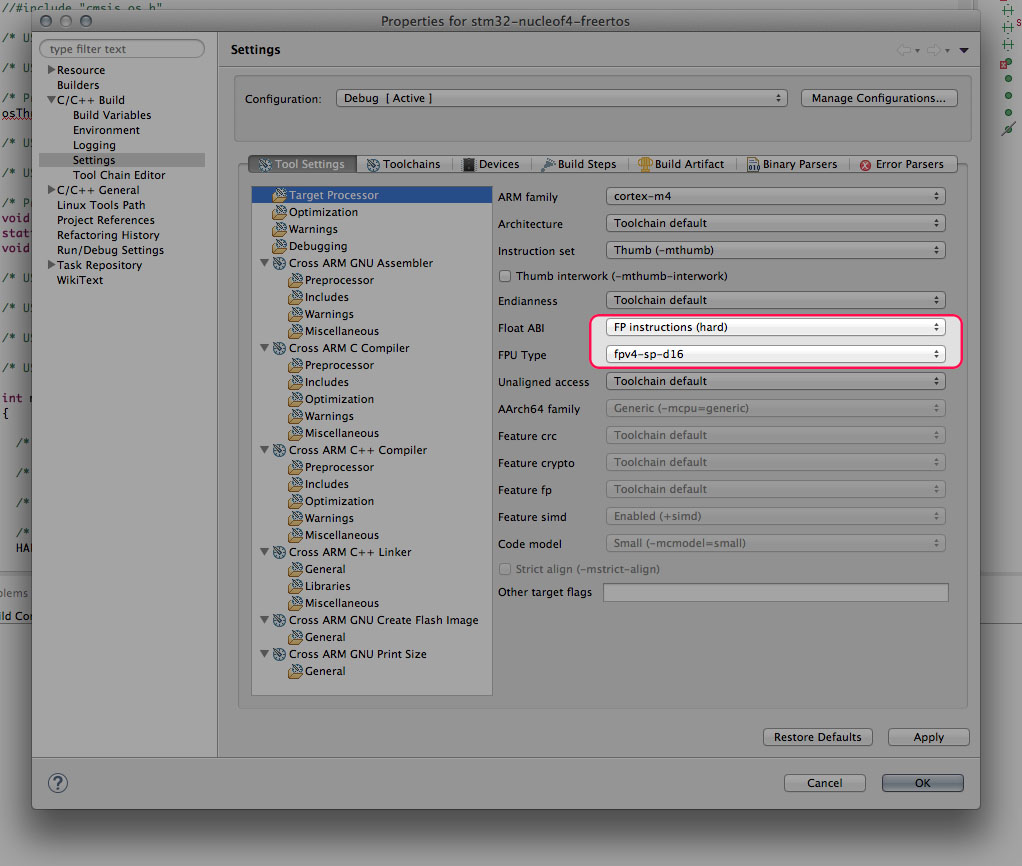The image size is (1022, 866).
Task: Collapse the C/C++ Build tree node
Action: tap(51, 100)
